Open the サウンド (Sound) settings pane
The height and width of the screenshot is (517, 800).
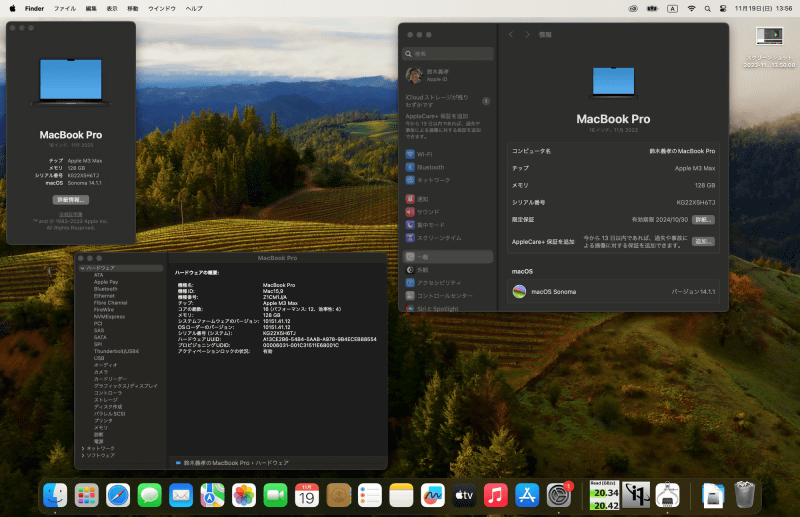pyautogui.click(x=428, y=212)
